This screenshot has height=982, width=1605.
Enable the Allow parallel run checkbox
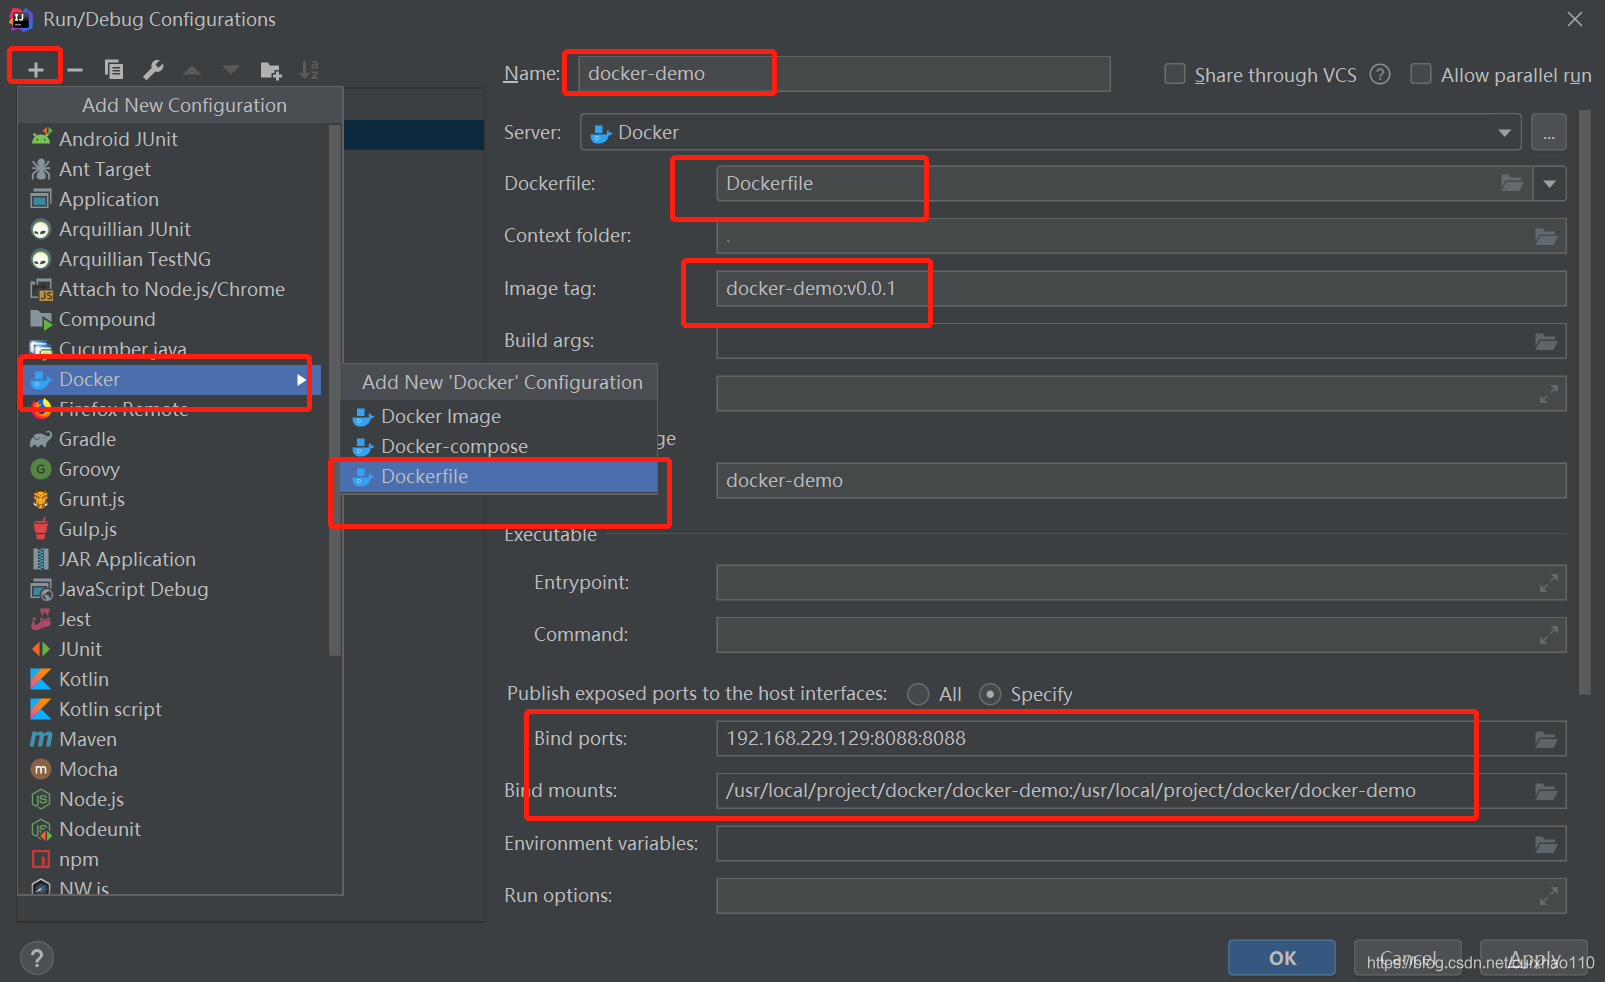point(1420,74)
